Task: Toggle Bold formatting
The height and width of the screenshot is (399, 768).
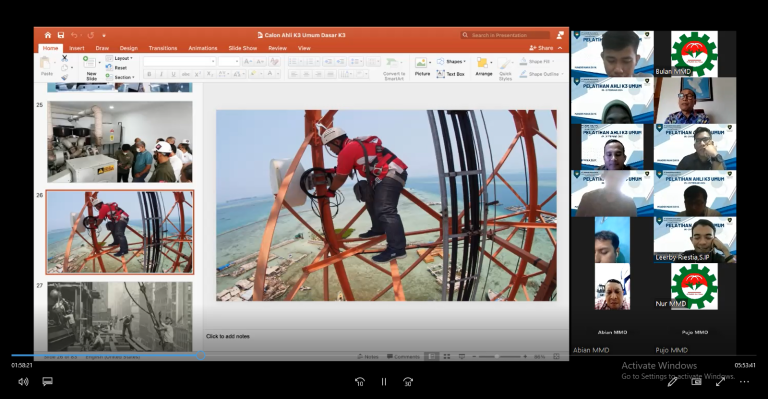Action: click(x=149, y=74)
